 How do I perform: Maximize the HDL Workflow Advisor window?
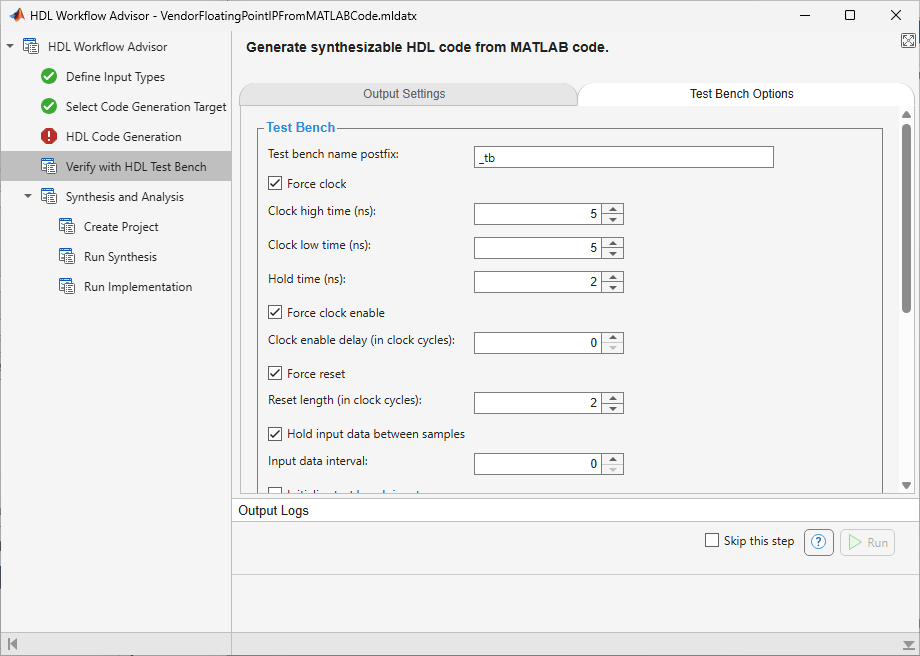(850, 15)
